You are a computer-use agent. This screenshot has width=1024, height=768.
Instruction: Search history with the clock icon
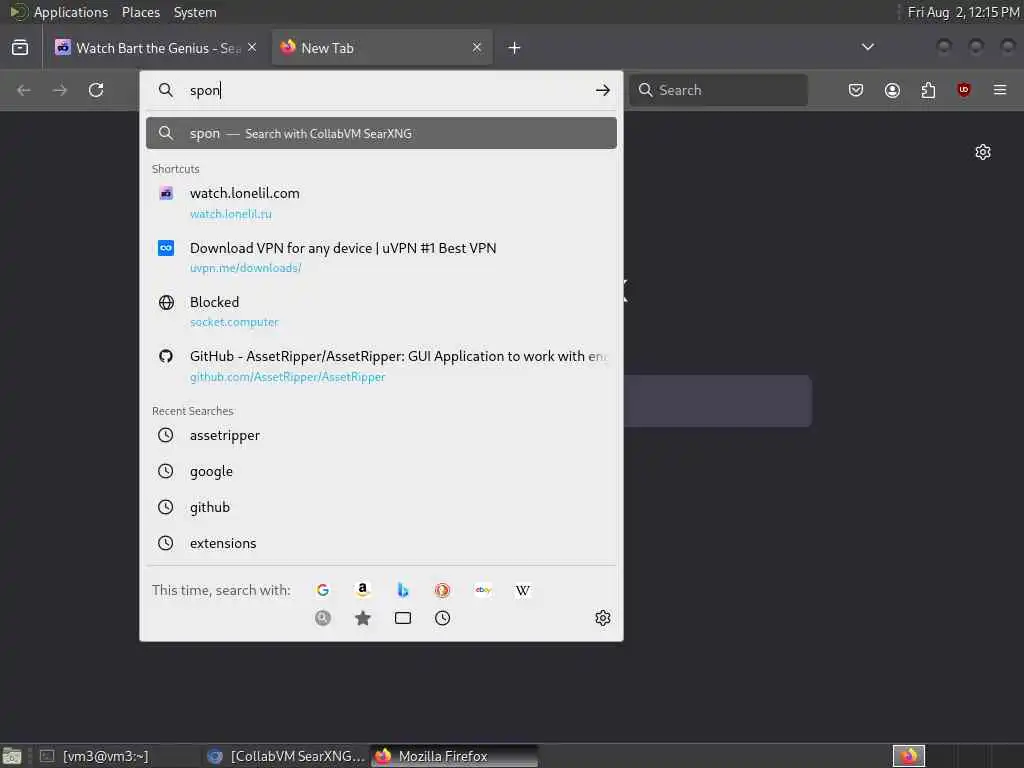442,618
